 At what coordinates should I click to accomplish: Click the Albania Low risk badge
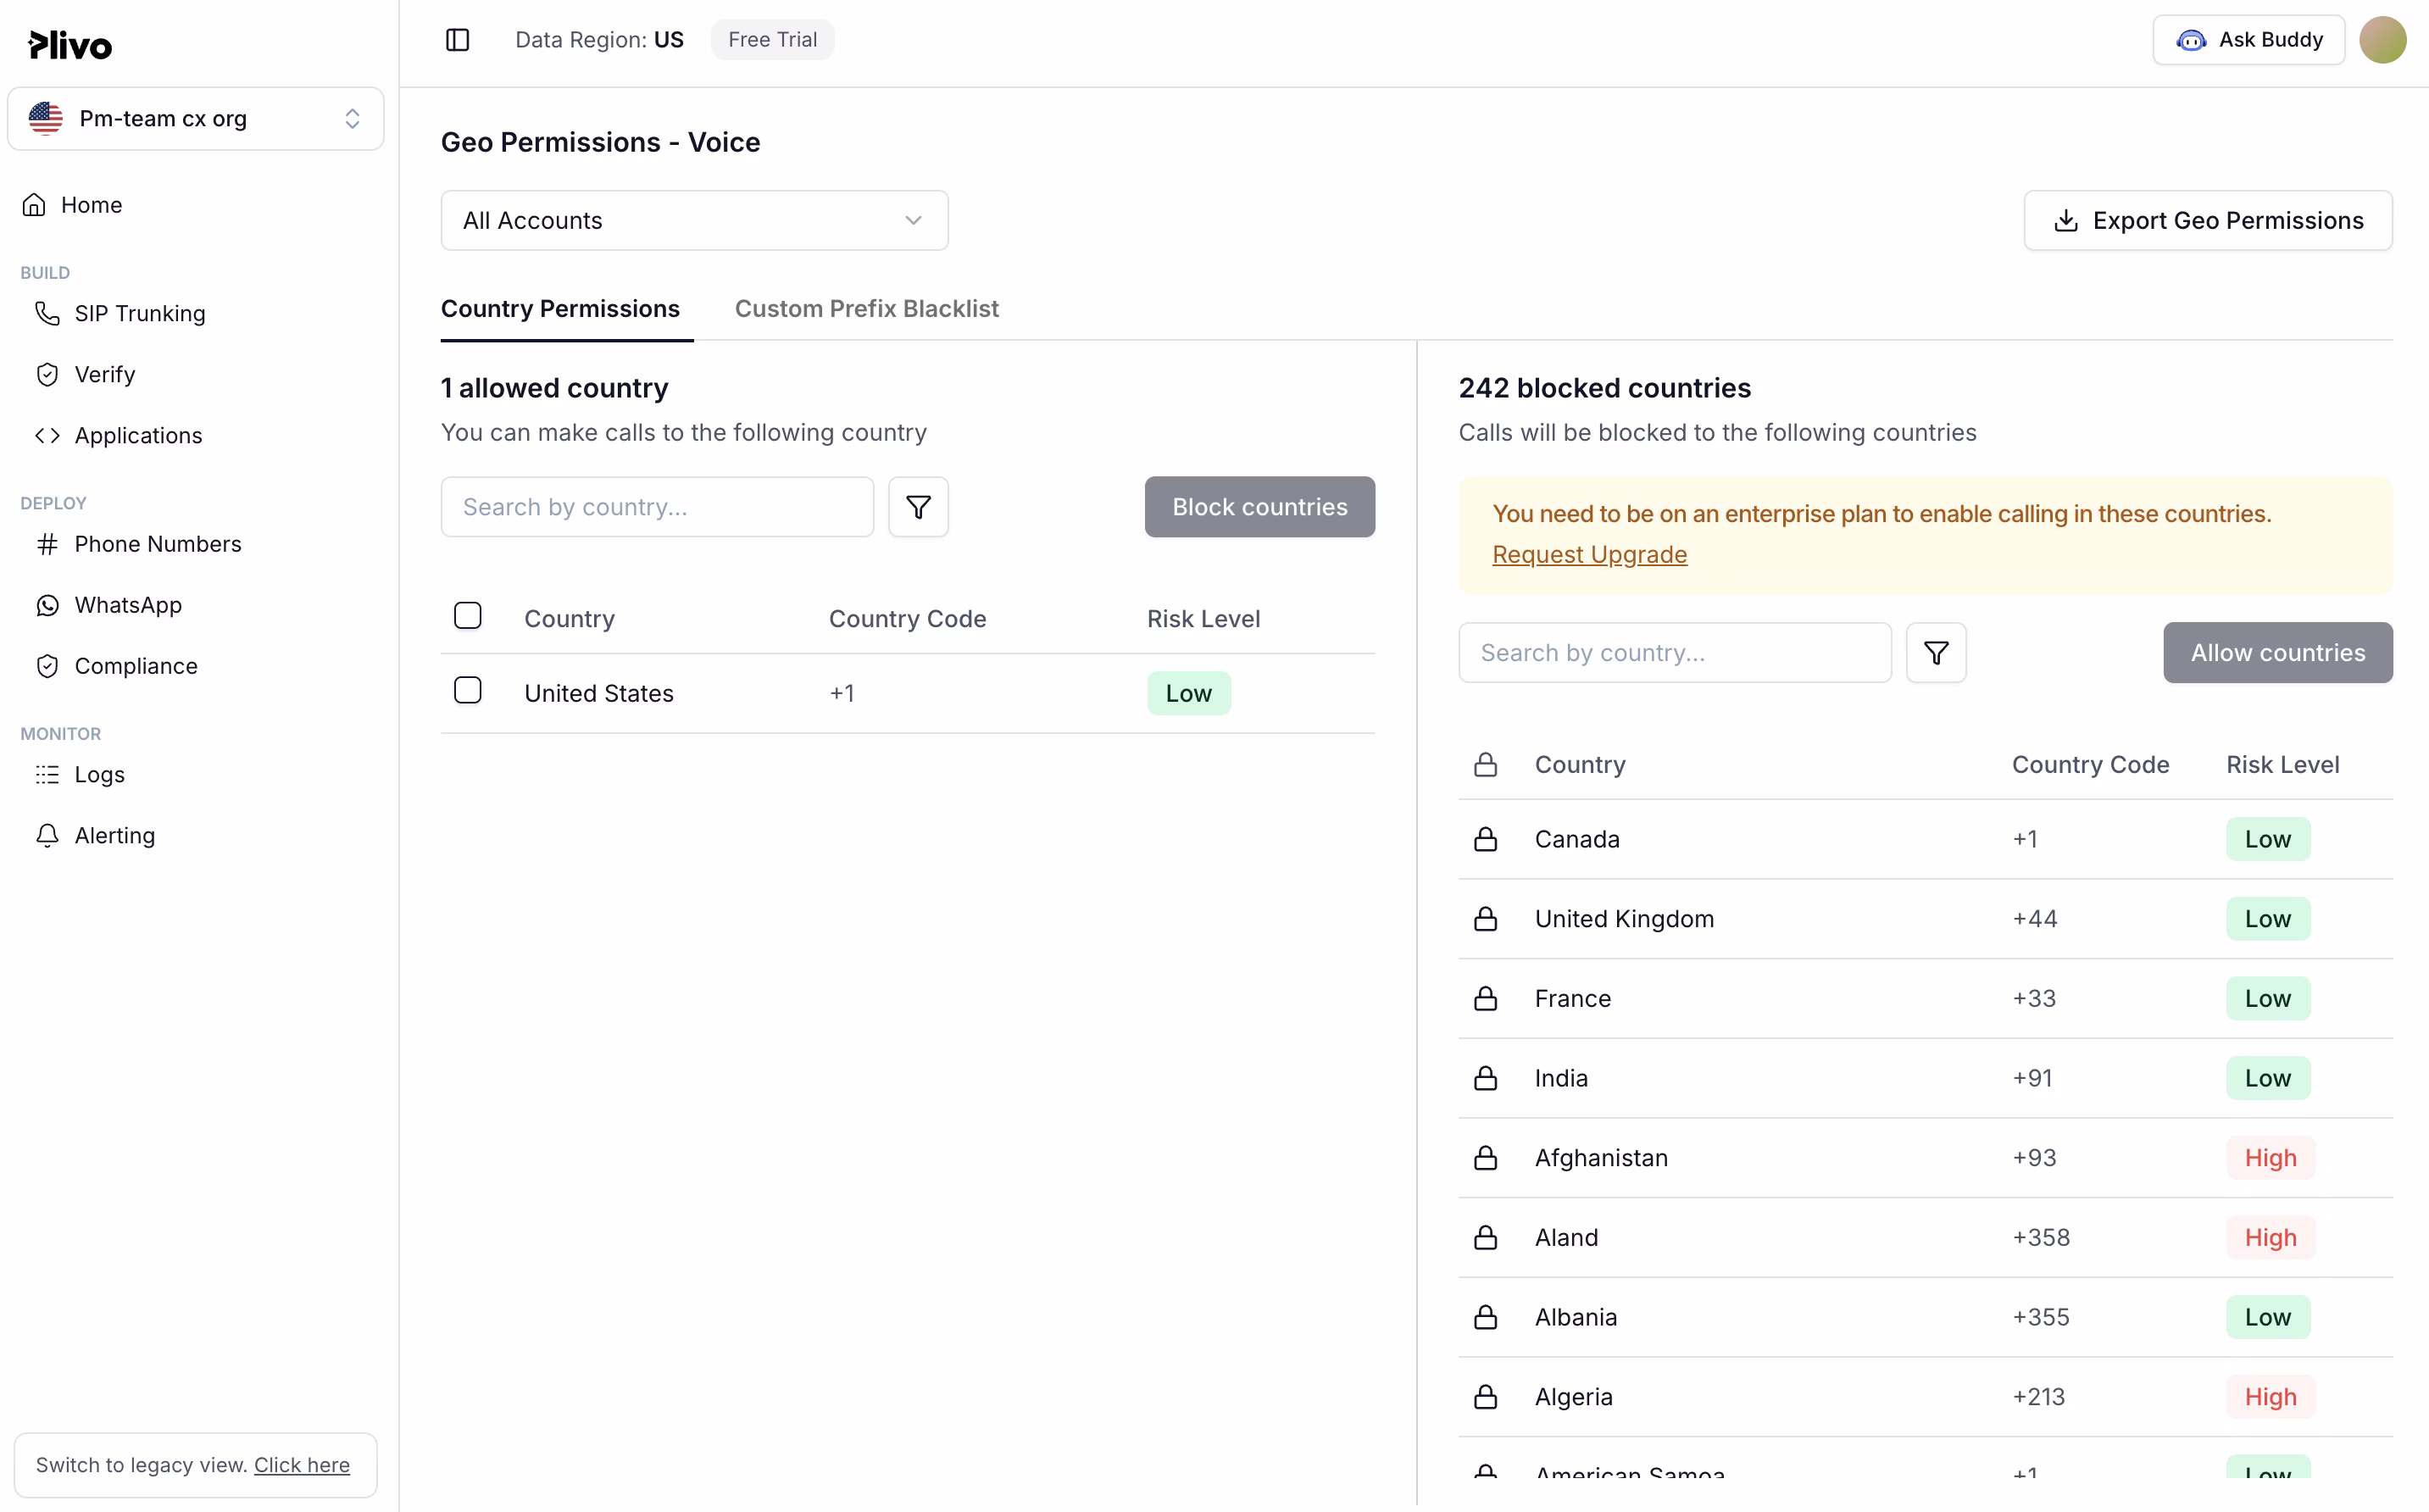(x=2267, y=1317)
